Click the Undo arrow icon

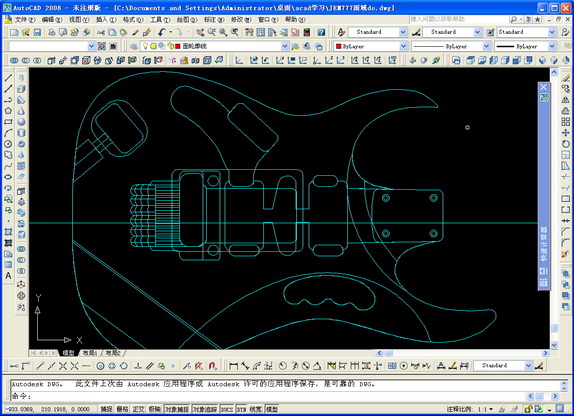pyautogui.click(x=162, y=33)
